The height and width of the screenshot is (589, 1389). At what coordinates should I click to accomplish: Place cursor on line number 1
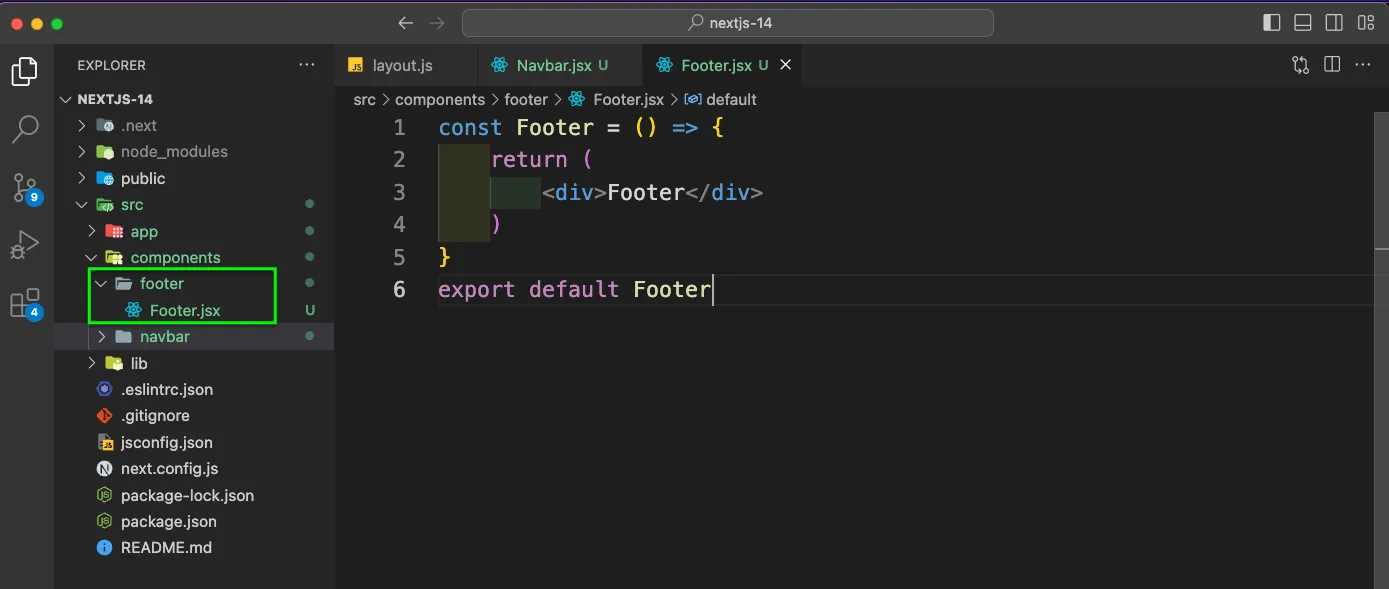pyautogui.click(x=400, y=127)
